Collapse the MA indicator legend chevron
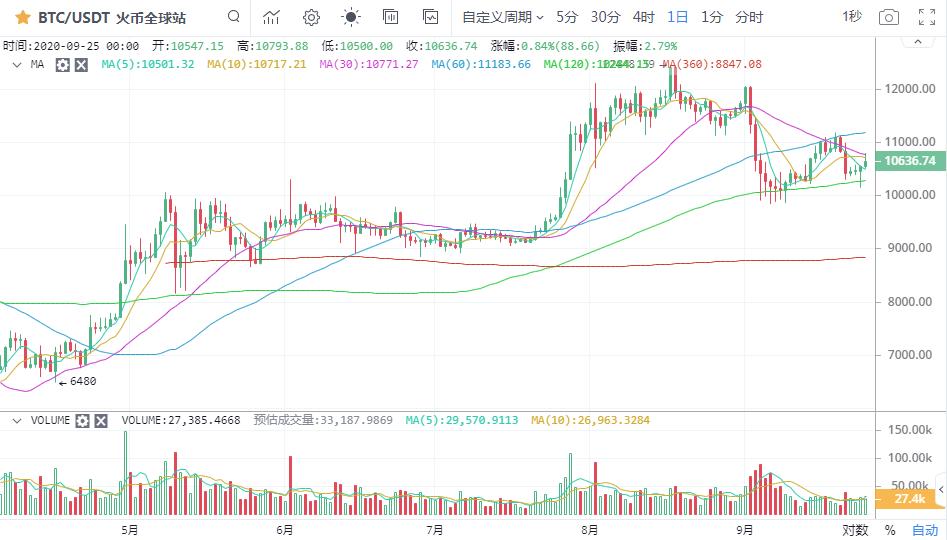The width and height of the screenshot is (947, 540). click(17, 64)
